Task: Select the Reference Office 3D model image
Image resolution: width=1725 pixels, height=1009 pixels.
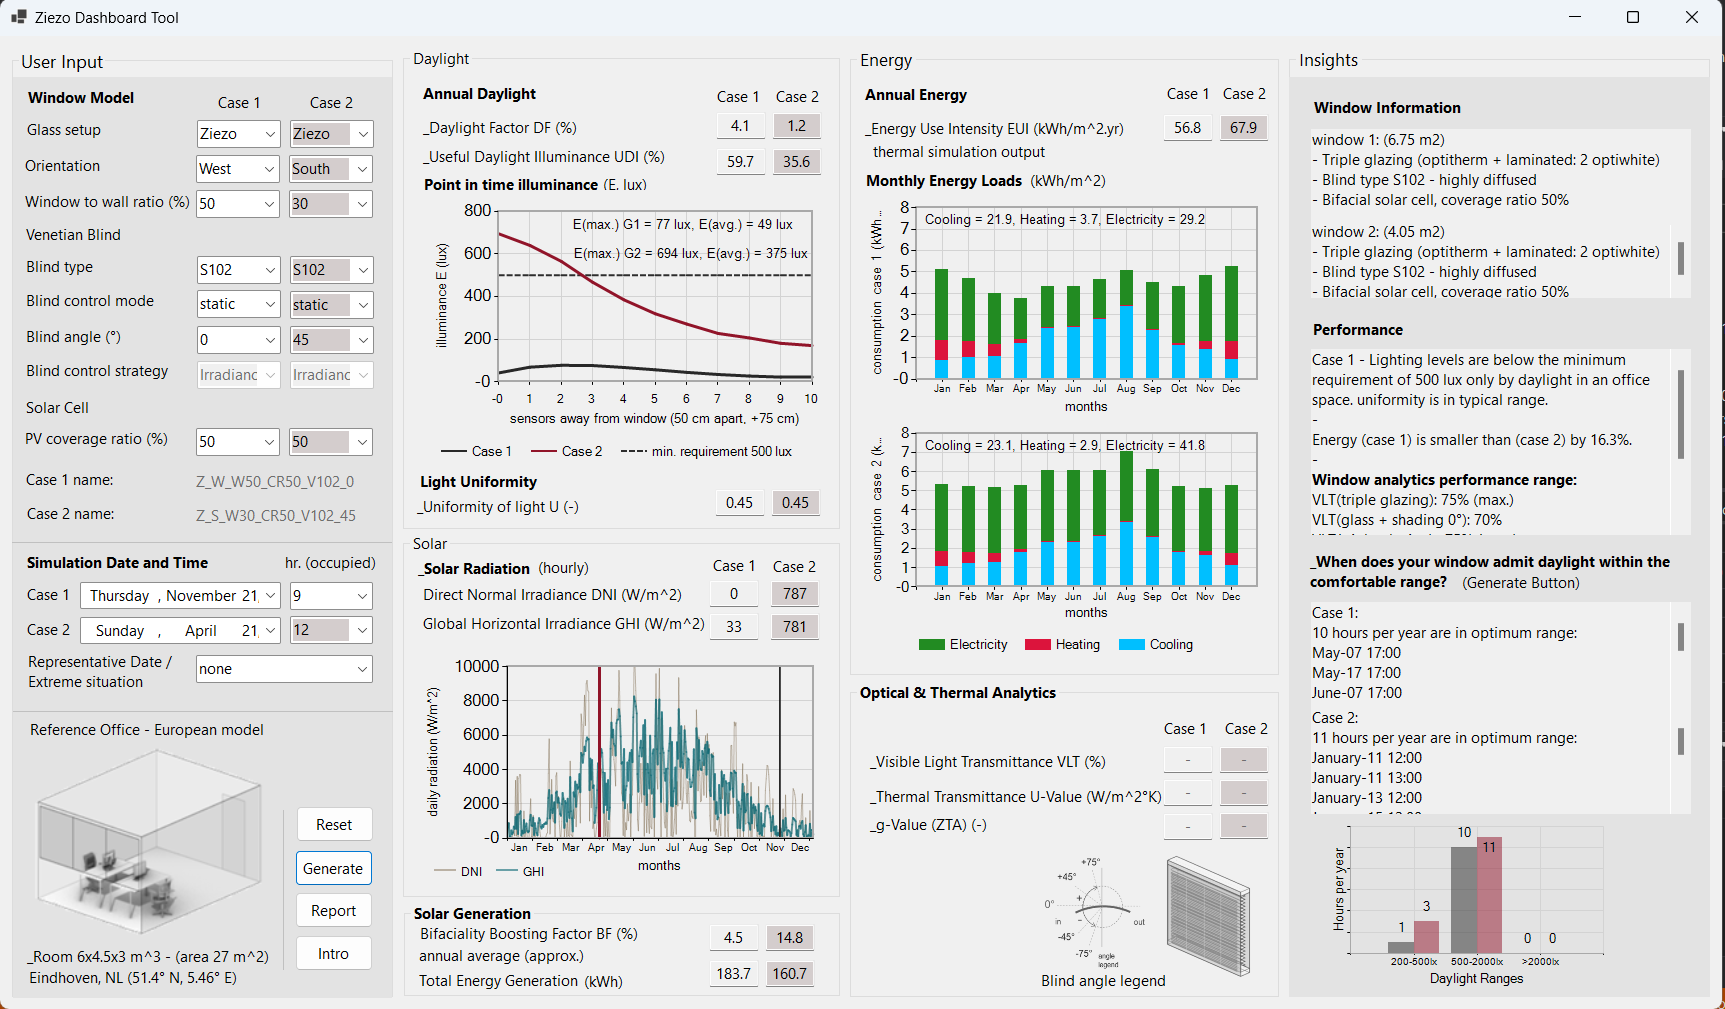Action: coord(148,840)
